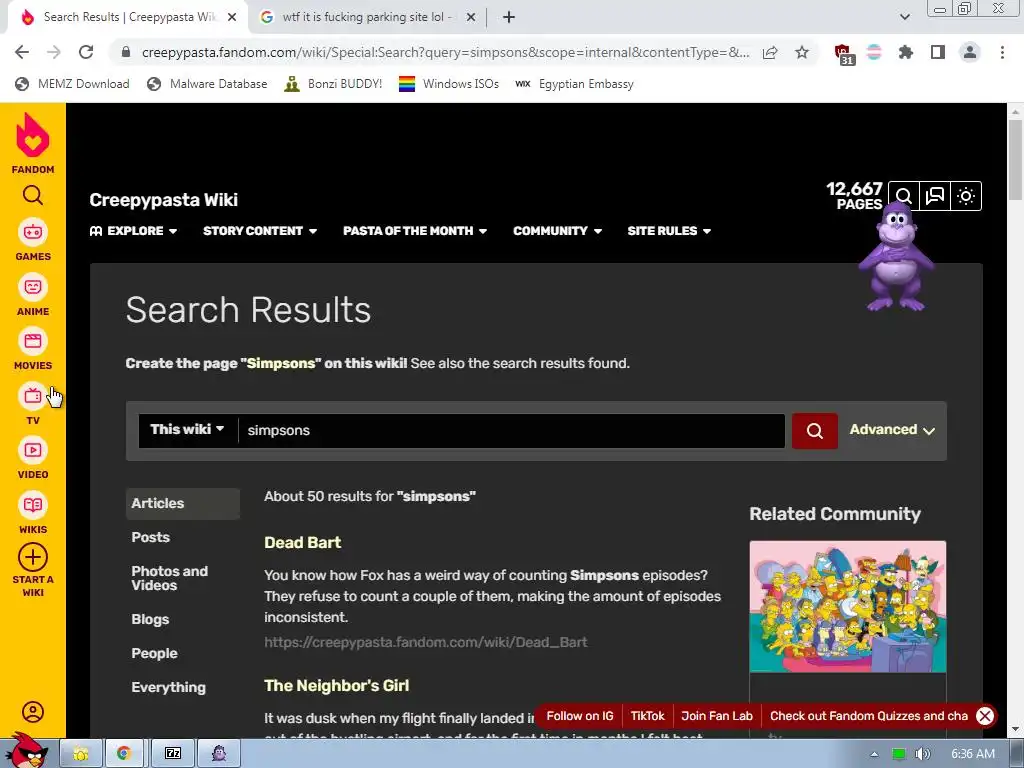Image resolution: width=1024 pixels, height=768 pixels.
Task: Click the Follow on IG button
Action: (x=579, y=716)
